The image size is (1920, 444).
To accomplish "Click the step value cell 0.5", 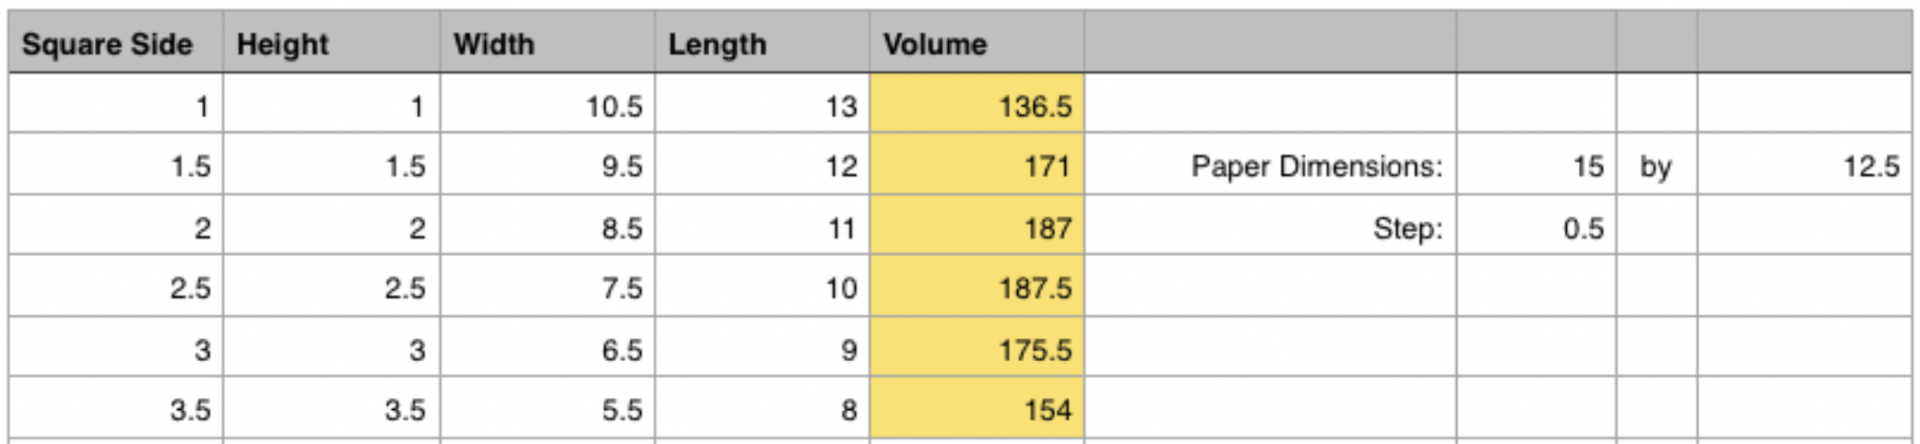I will click(x=1536, y=226).
